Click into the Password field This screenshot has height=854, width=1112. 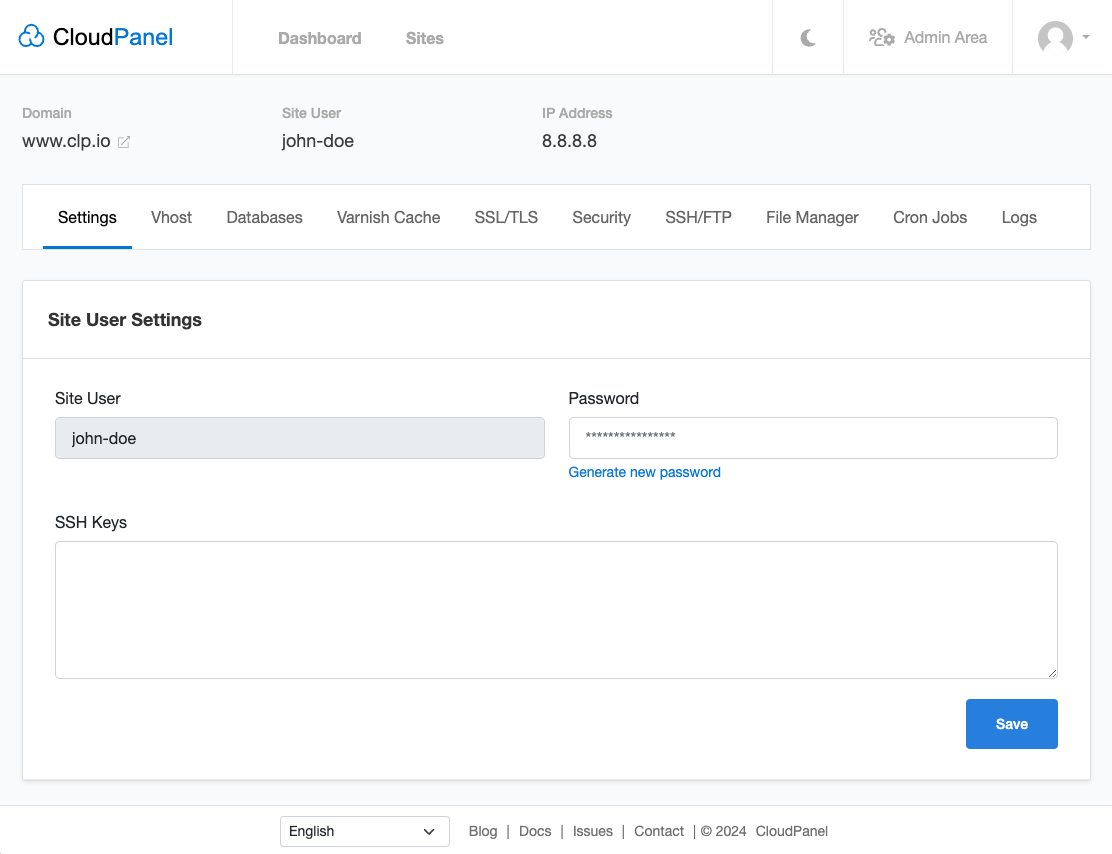812,438
